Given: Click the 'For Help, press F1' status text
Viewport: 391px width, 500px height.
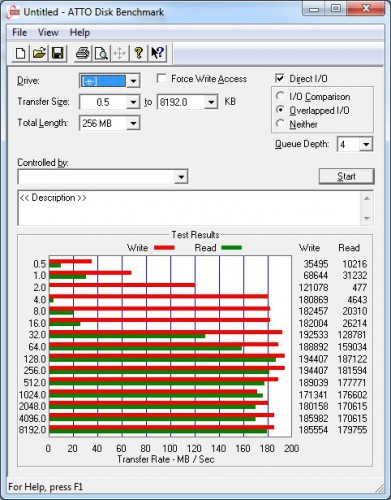Looking at the screenshot, I should coord(45,487).
